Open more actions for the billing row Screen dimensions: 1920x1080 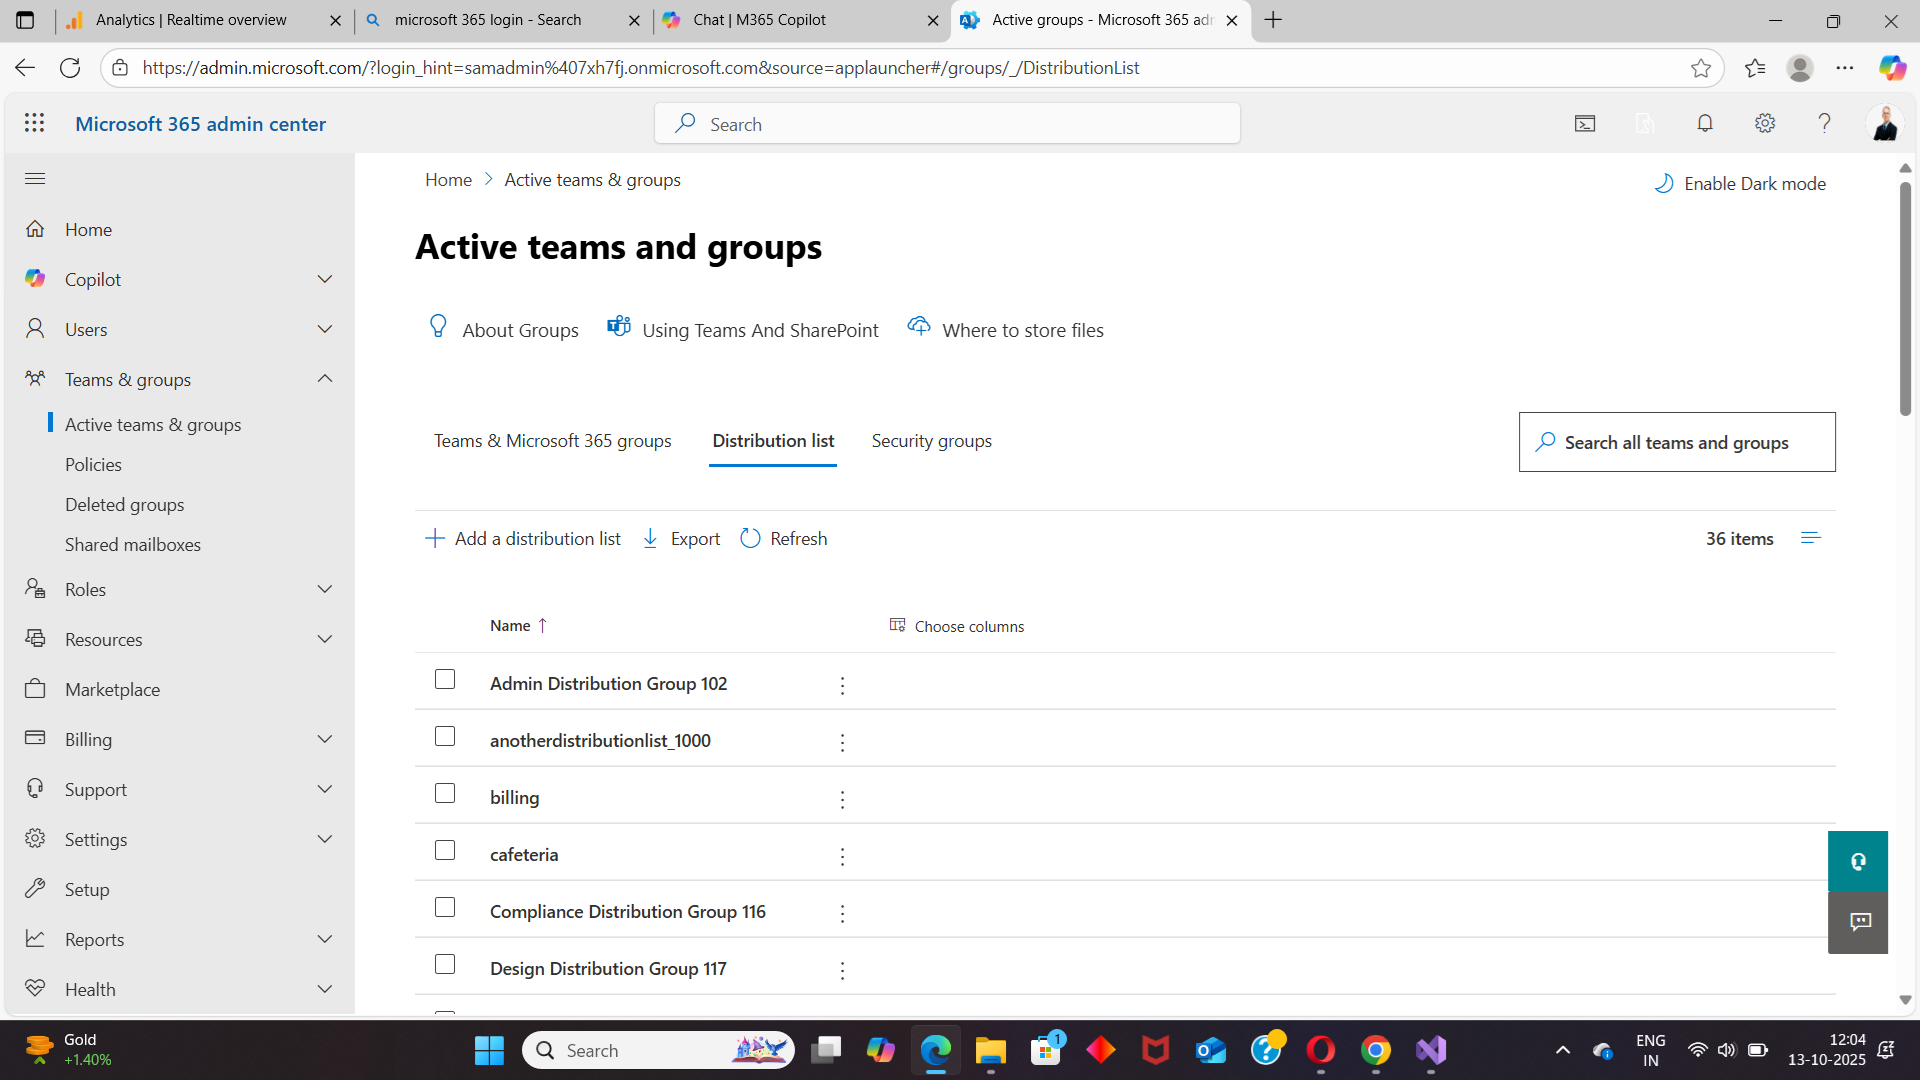842,799
